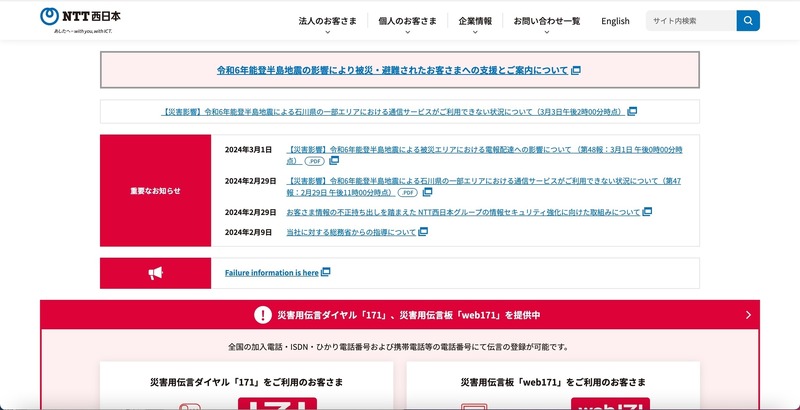Click PDF badge on the March 1 notice
The width and height of the screenshot is (800, 410).
314,161
